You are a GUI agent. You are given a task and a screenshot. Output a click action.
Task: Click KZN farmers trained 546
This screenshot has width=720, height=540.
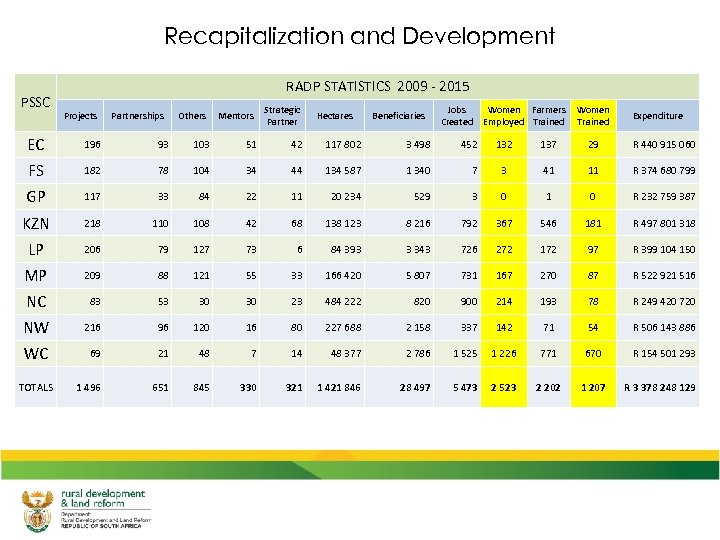coord(548,224)
